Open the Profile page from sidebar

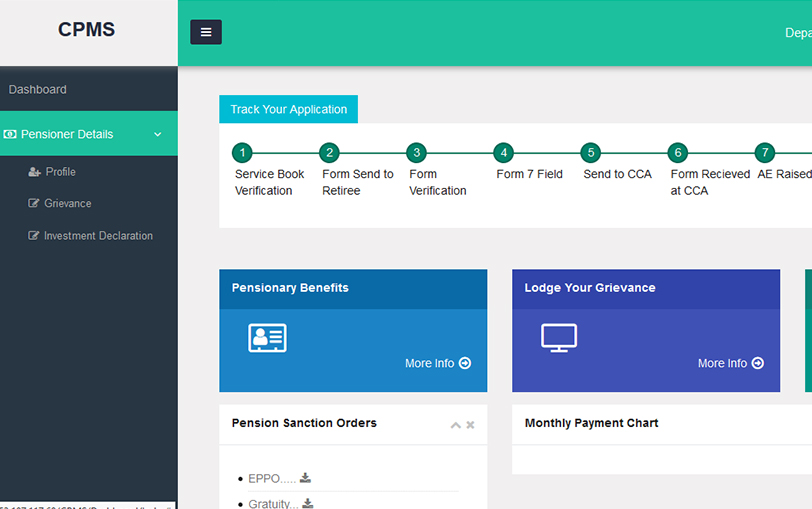60,171
